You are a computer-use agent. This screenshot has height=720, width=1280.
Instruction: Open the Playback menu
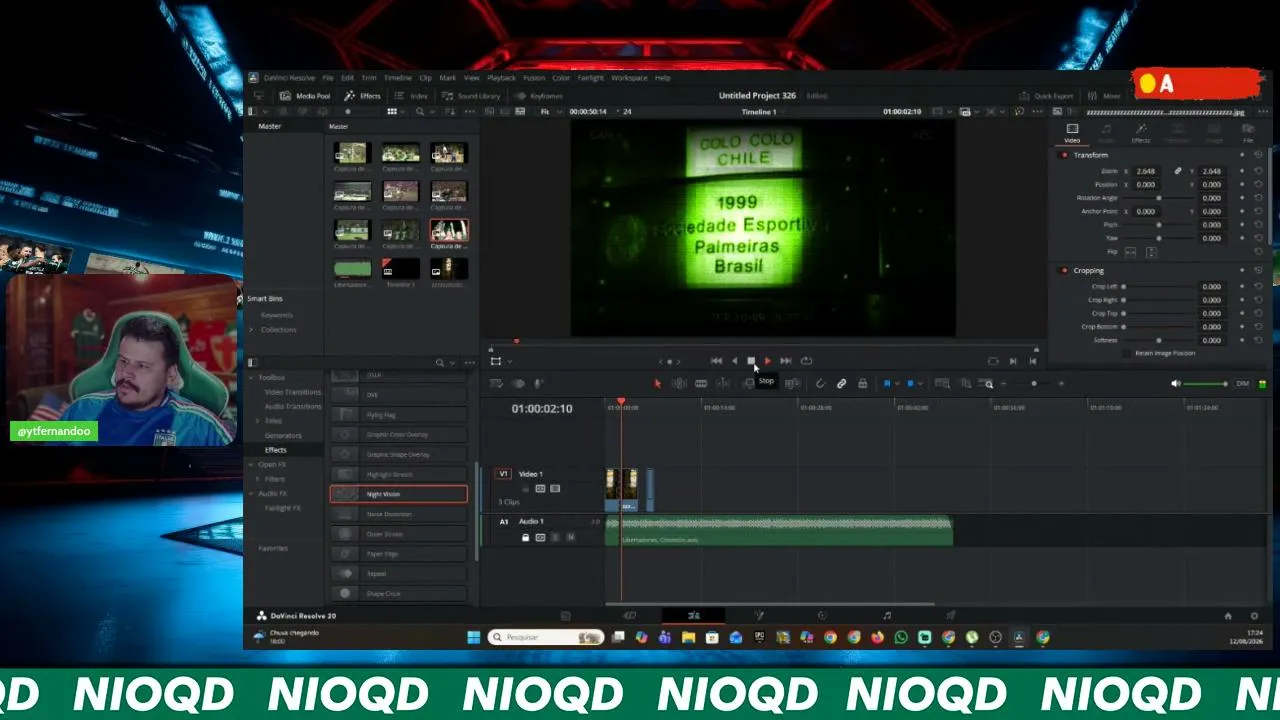pos(501,78)
